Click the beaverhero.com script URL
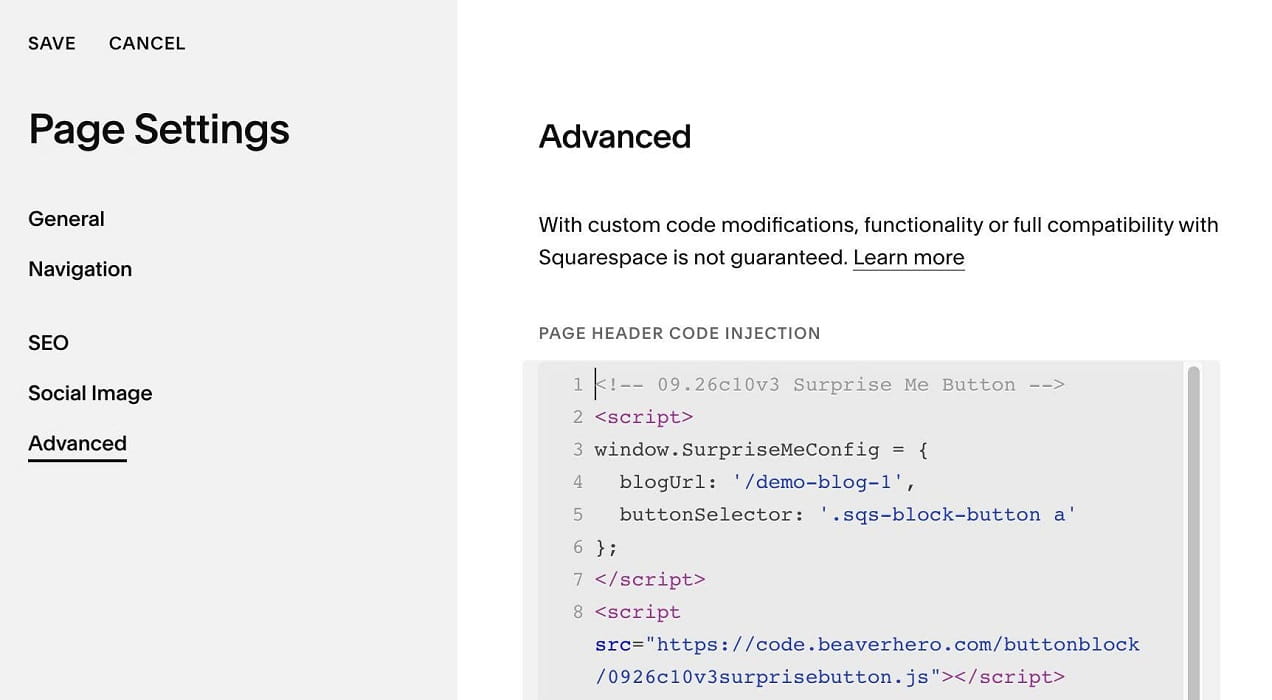The height and width of the screenshot is (700, 1272). [867, 660]
